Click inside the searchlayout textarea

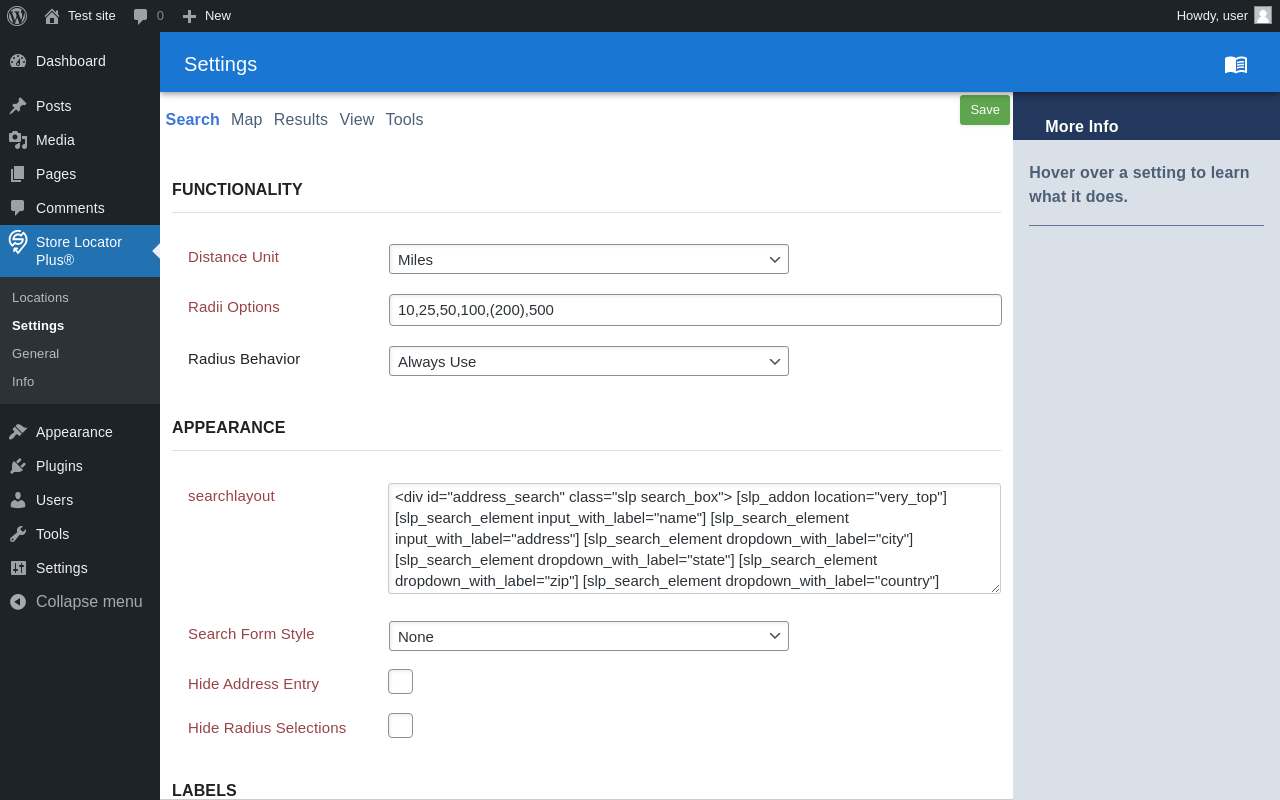coord(694,539)
